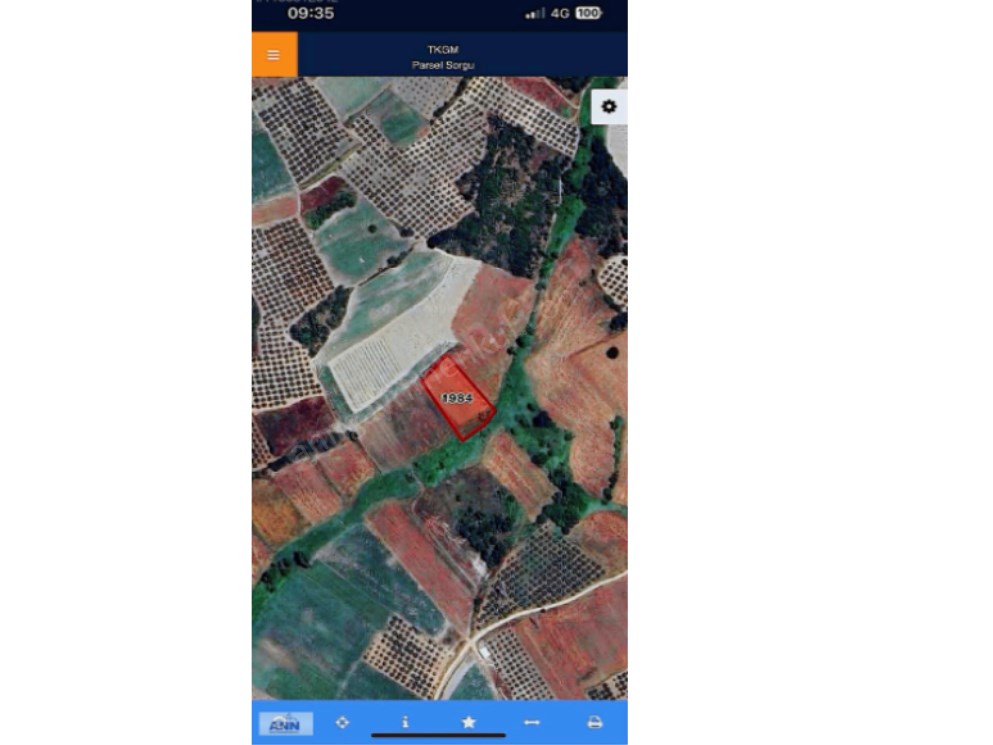Select the measure distance arrow icon
The height and width of the screenshot is (745, 993).
pos(531,722)
